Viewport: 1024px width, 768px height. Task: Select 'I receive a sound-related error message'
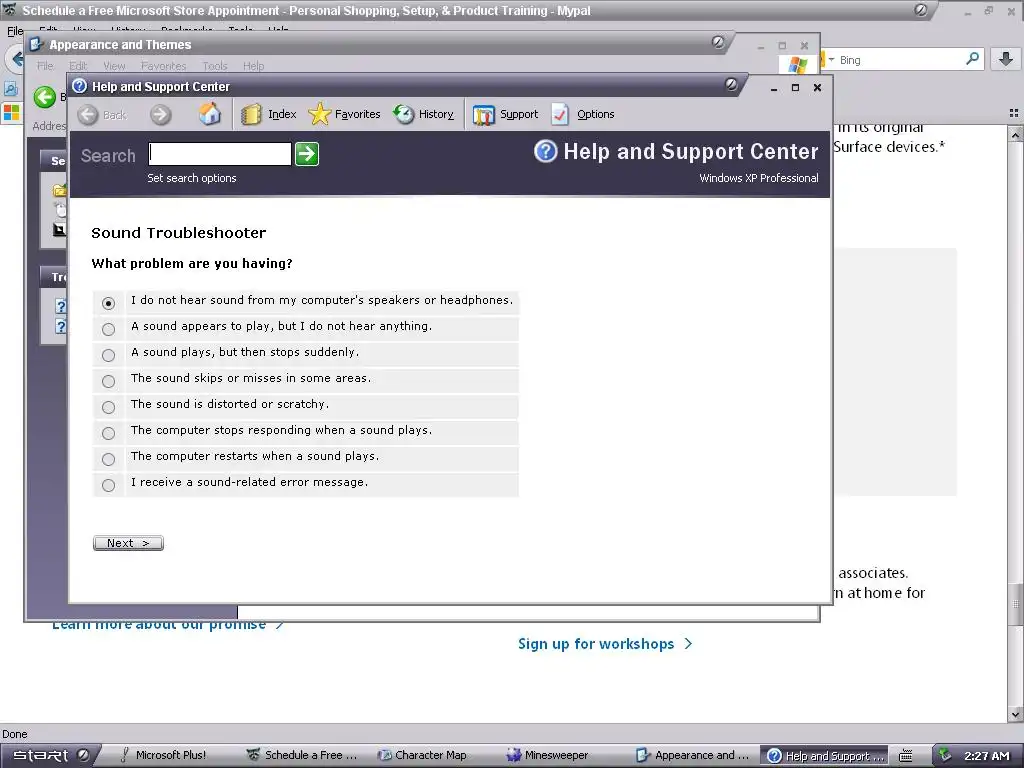[108, 485]
